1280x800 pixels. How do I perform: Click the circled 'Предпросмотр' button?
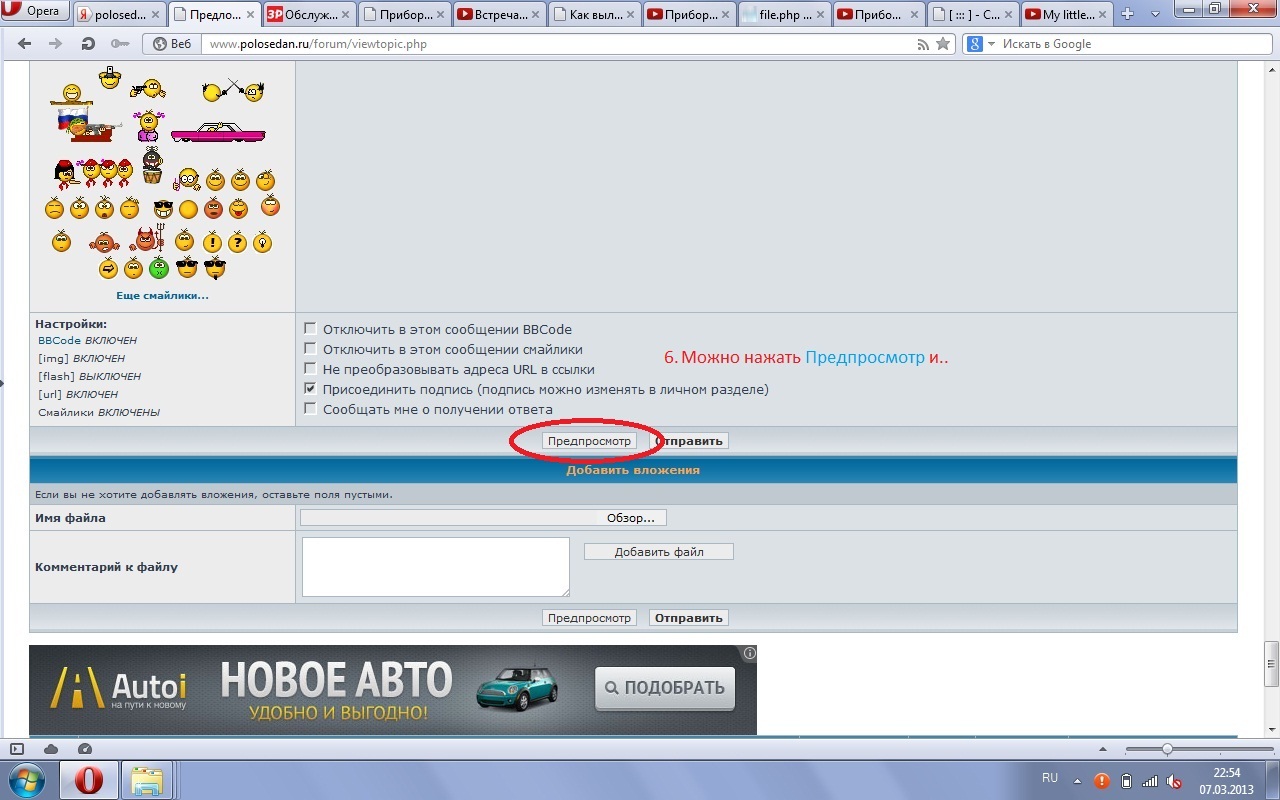589,441
